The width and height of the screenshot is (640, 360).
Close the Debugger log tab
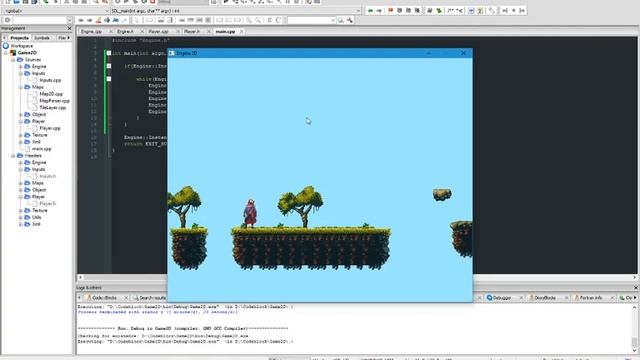[521, 298]
